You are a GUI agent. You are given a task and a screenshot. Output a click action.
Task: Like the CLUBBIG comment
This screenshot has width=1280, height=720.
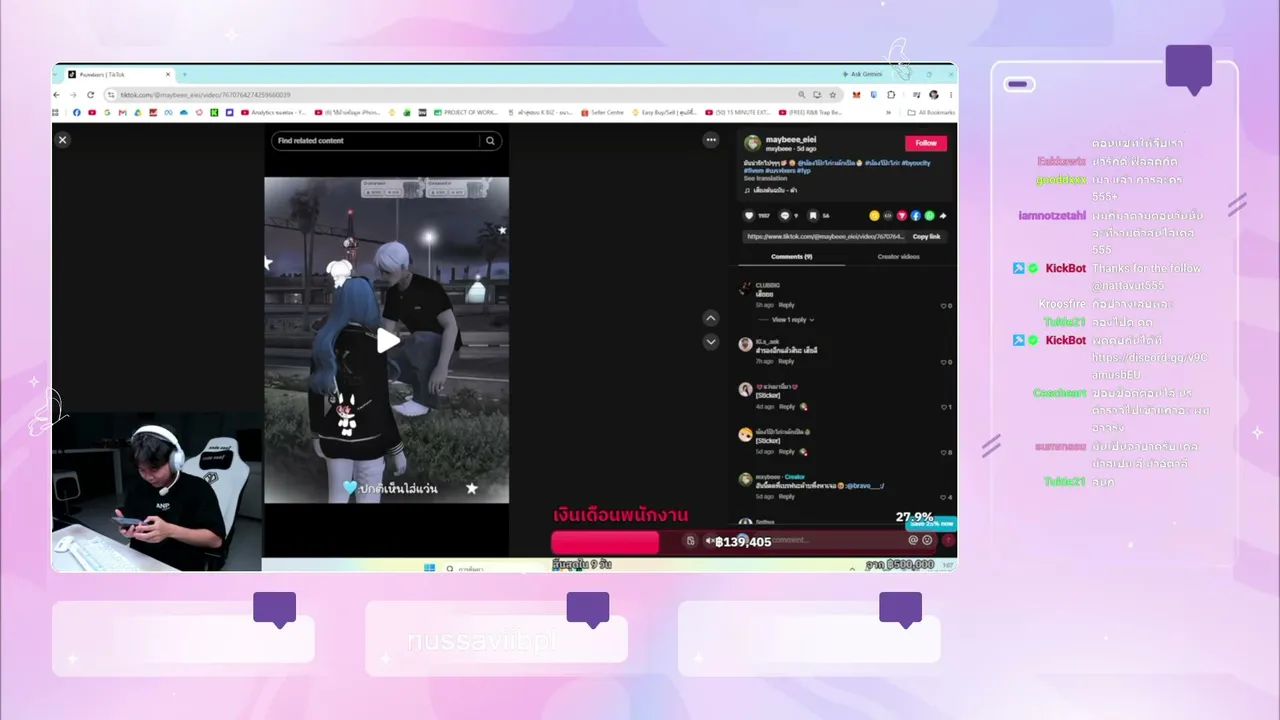click(x=943, y=305)
